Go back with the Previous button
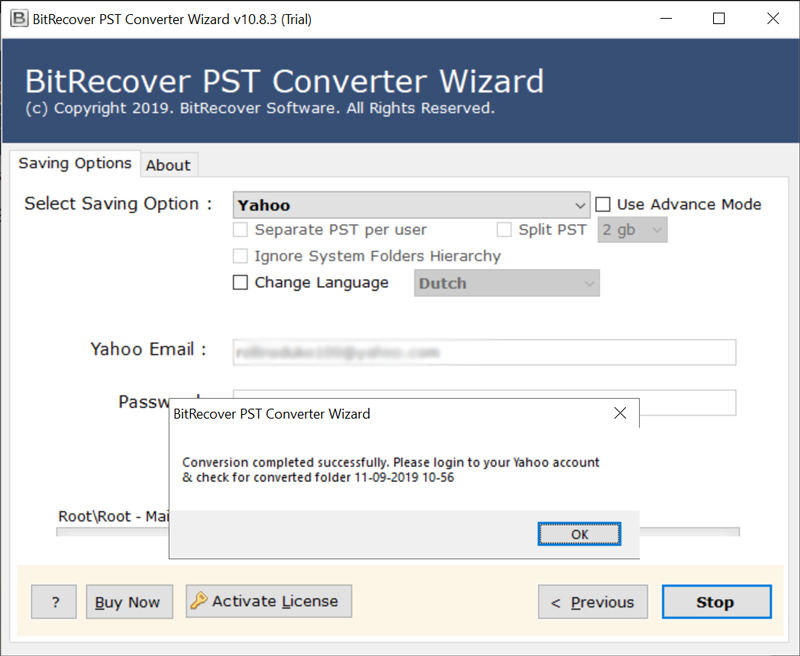The image size is (800, 656). 593,602
